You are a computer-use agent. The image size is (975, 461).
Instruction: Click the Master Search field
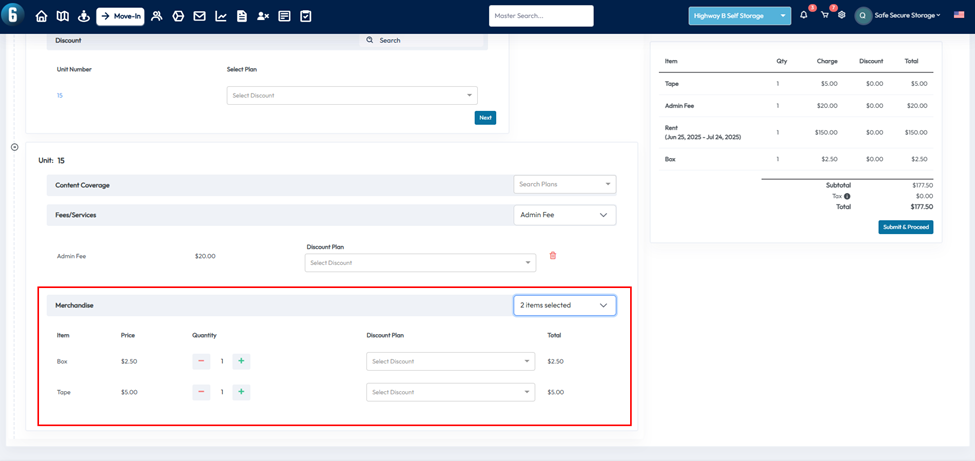[x=541, y=16]
